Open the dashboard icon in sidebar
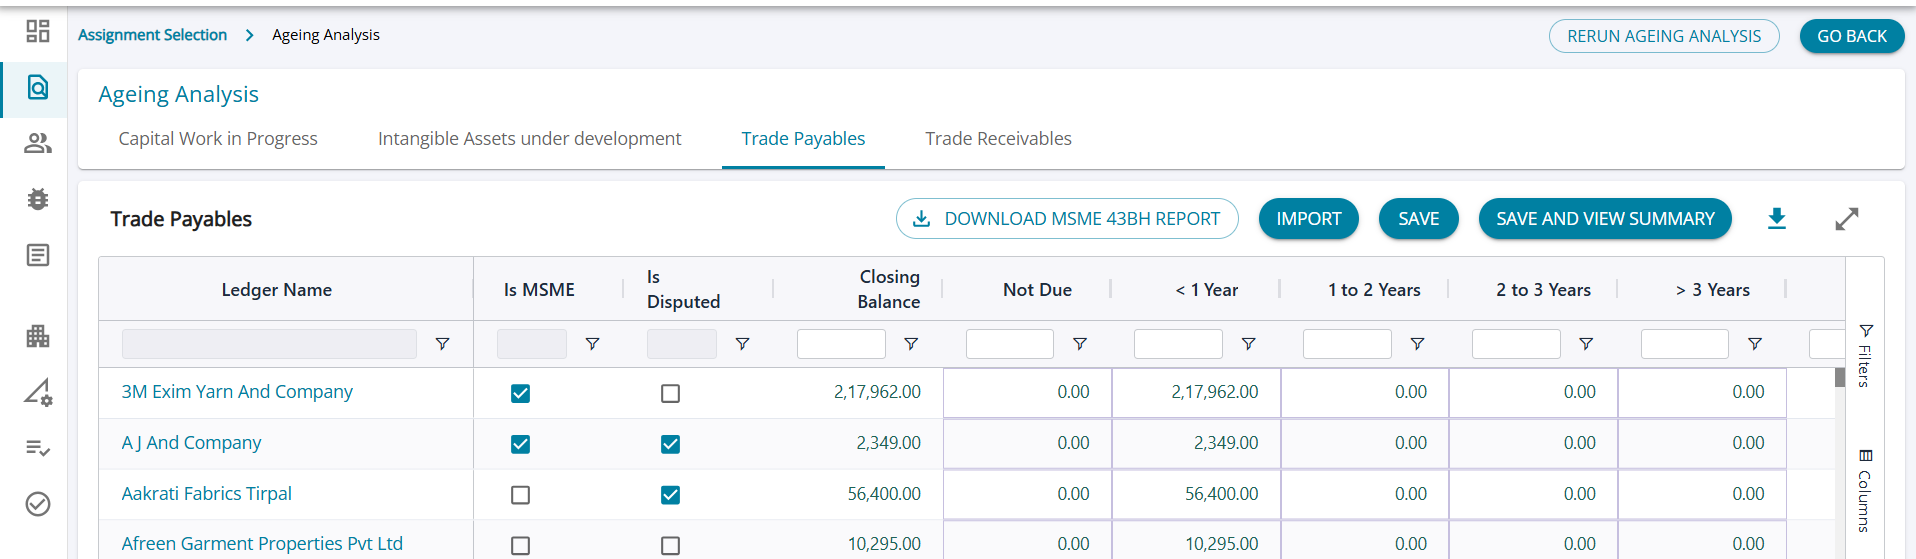The image size is (1916, 559). pos(38,31)
